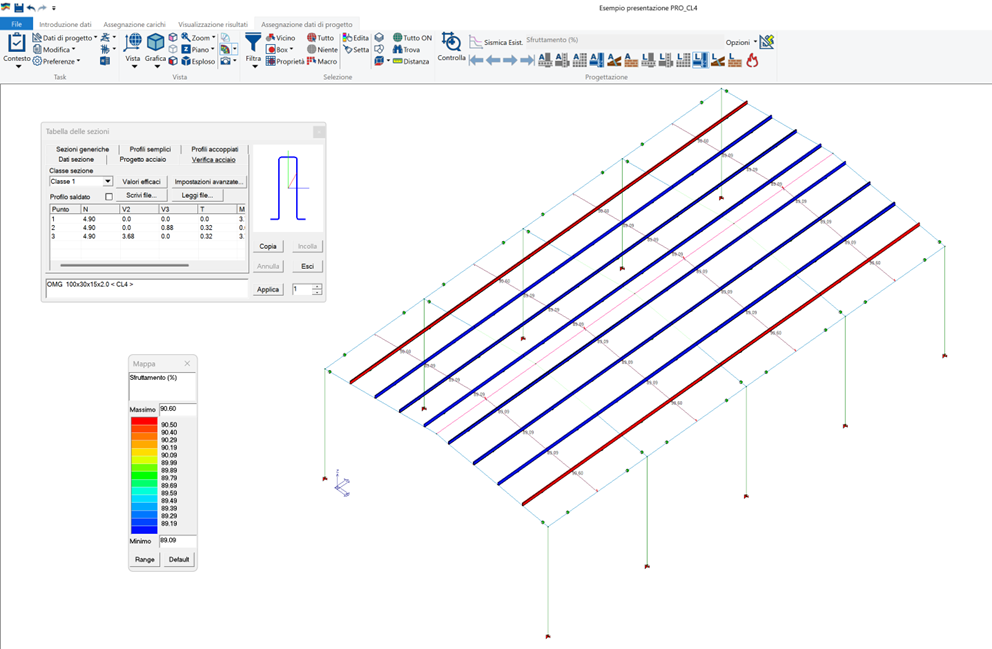The height and width of the screenshot is (649, 992).
Task: Click the highlighted L steel column design icon
Action: point(700,60)
